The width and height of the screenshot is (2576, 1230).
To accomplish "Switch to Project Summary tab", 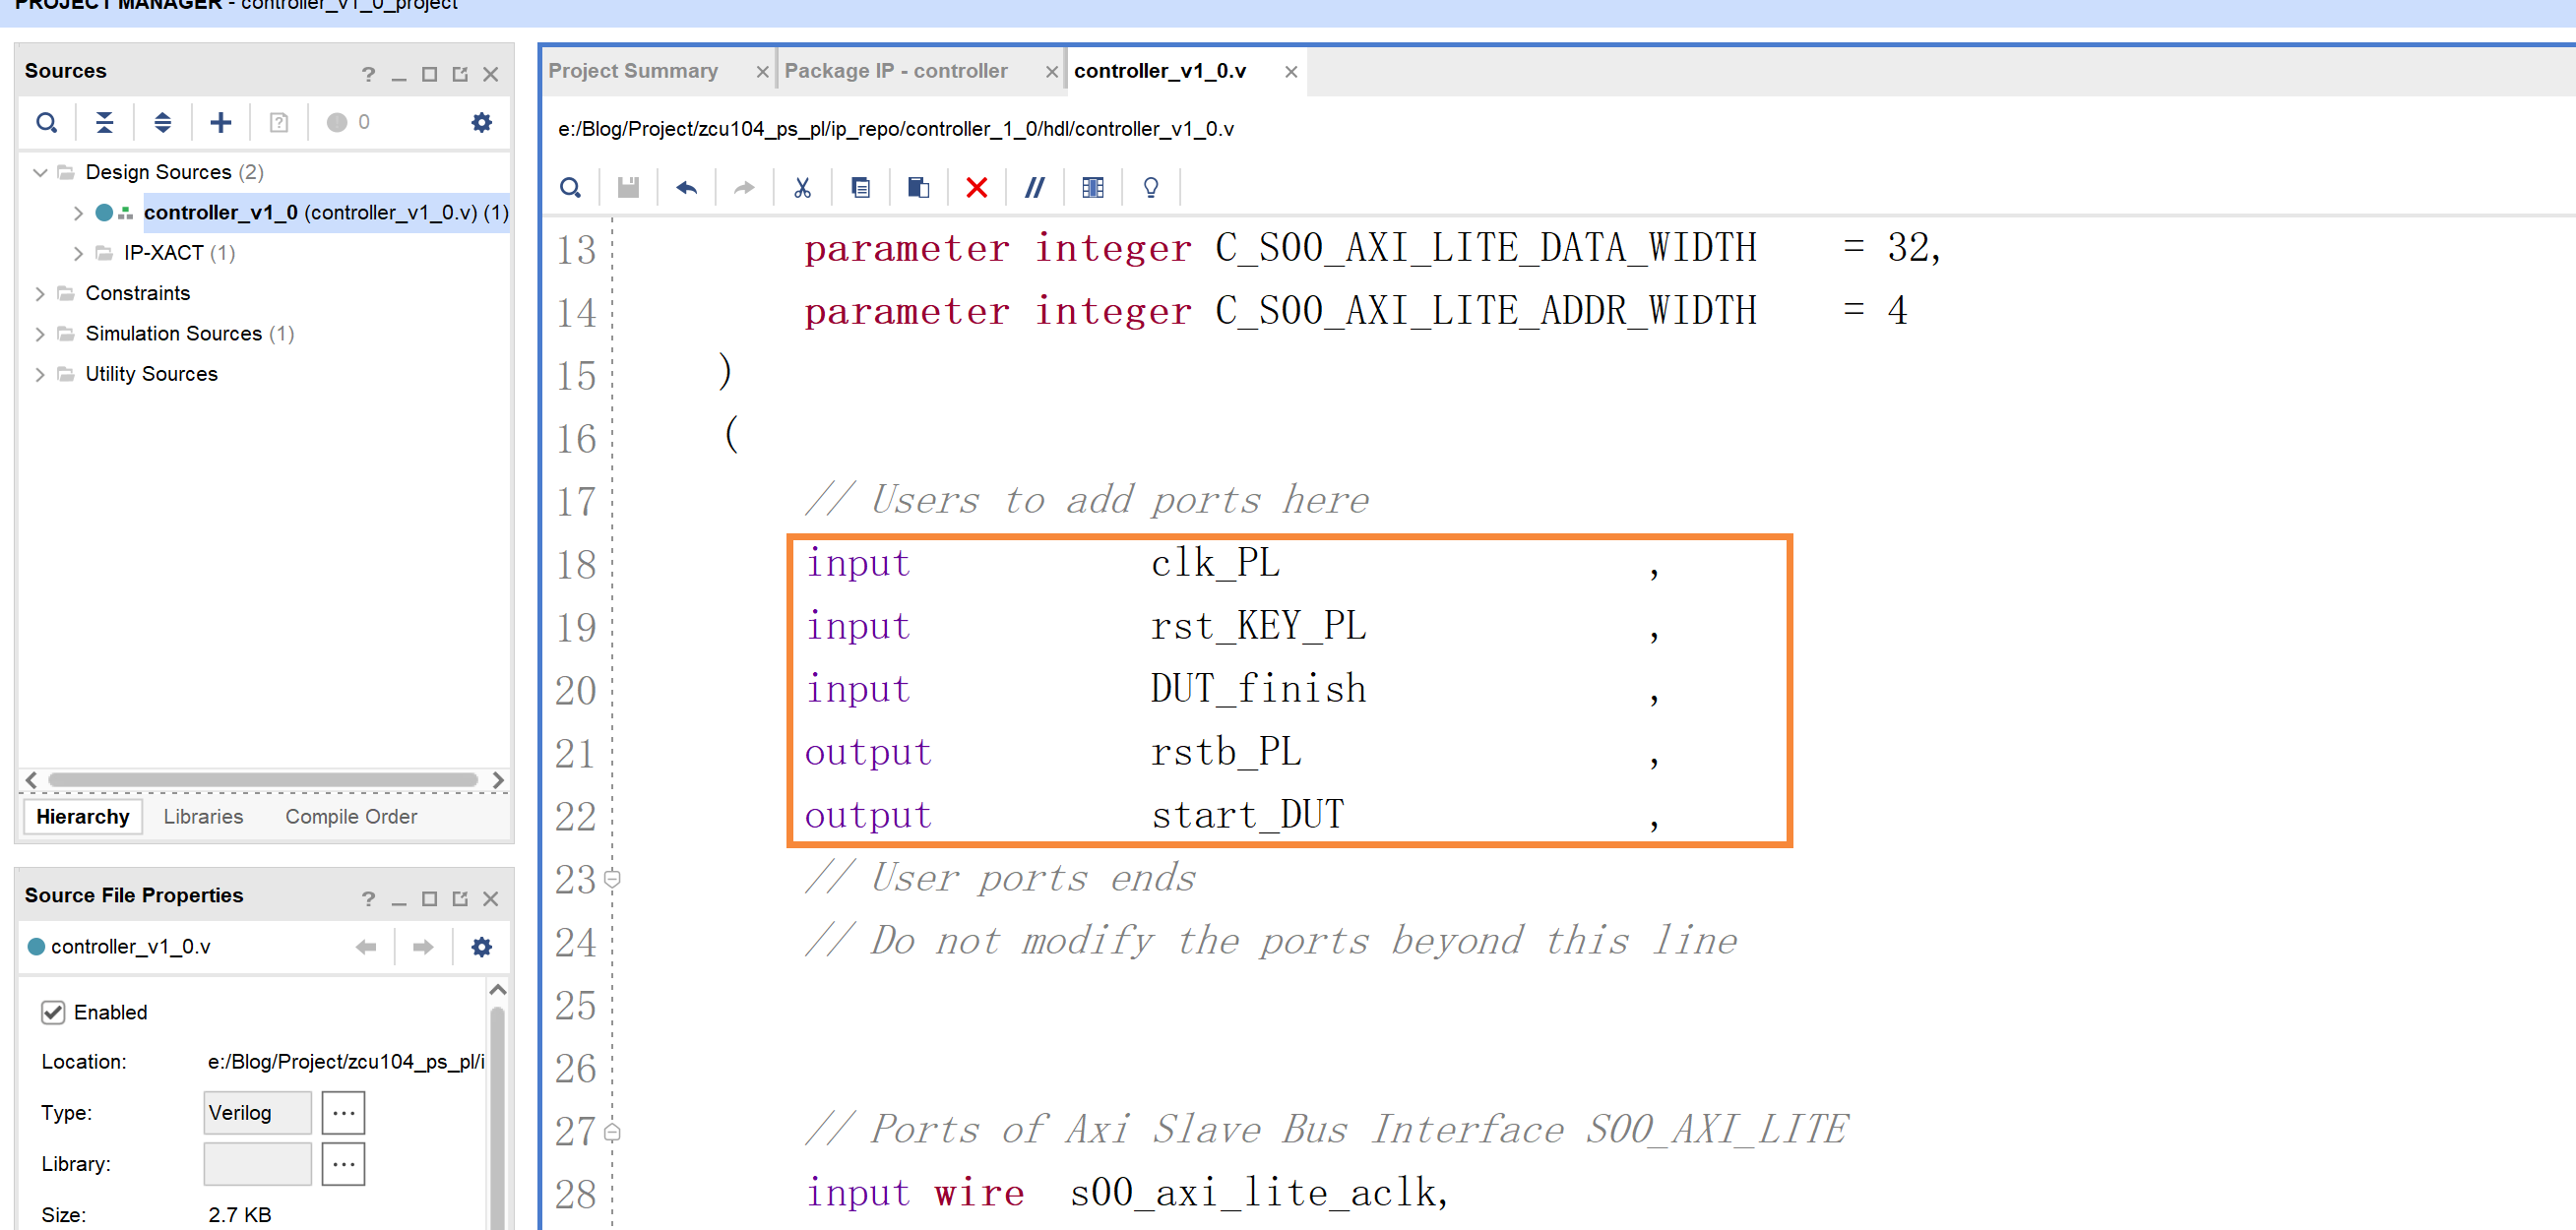I will [633, 71].
